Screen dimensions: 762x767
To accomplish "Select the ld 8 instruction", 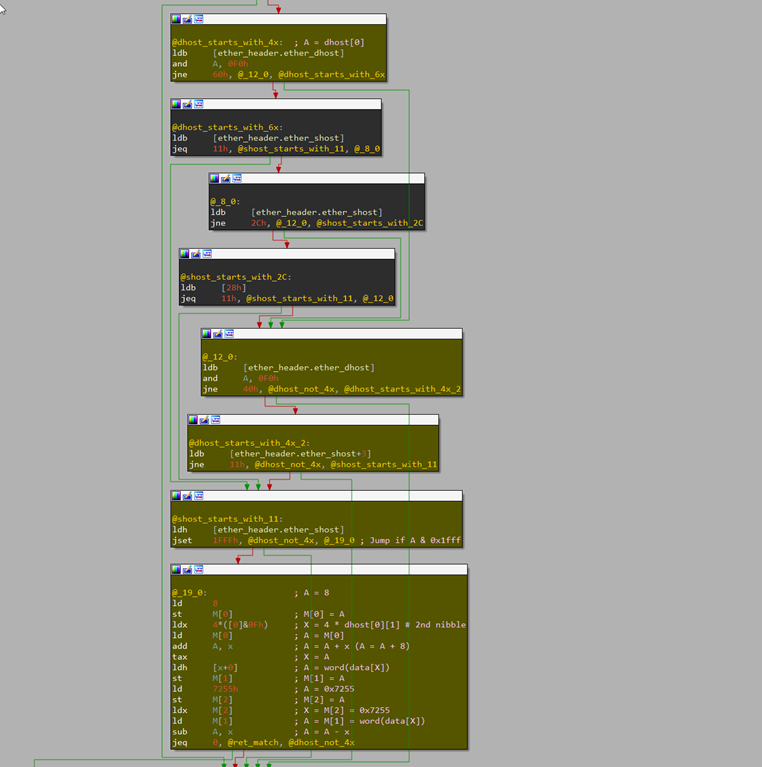I will tap(195, 604).
